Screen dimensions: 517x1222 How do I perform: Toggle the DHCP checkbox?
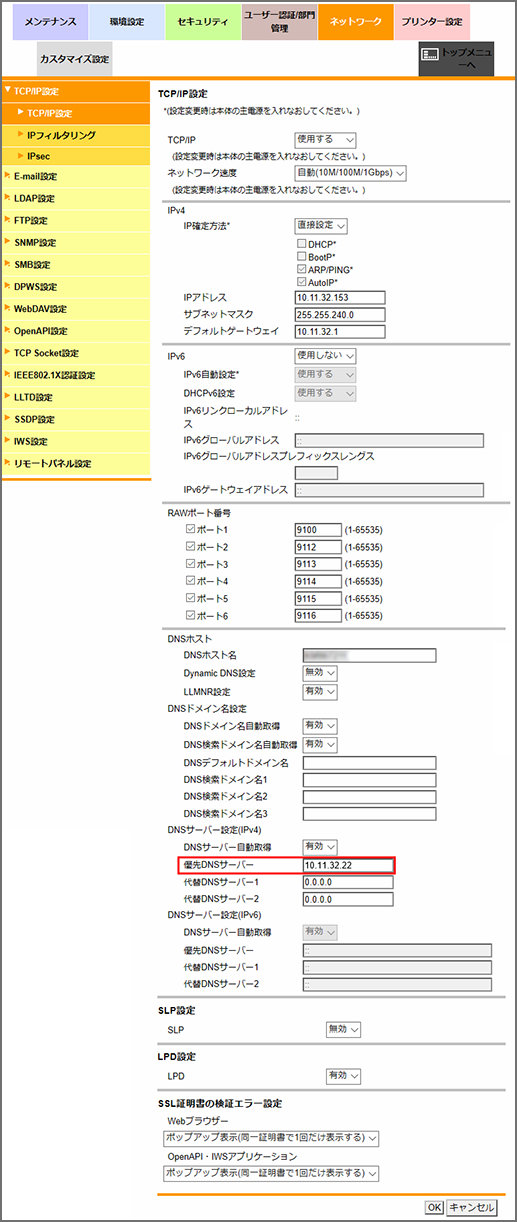[x=301, y=244]
